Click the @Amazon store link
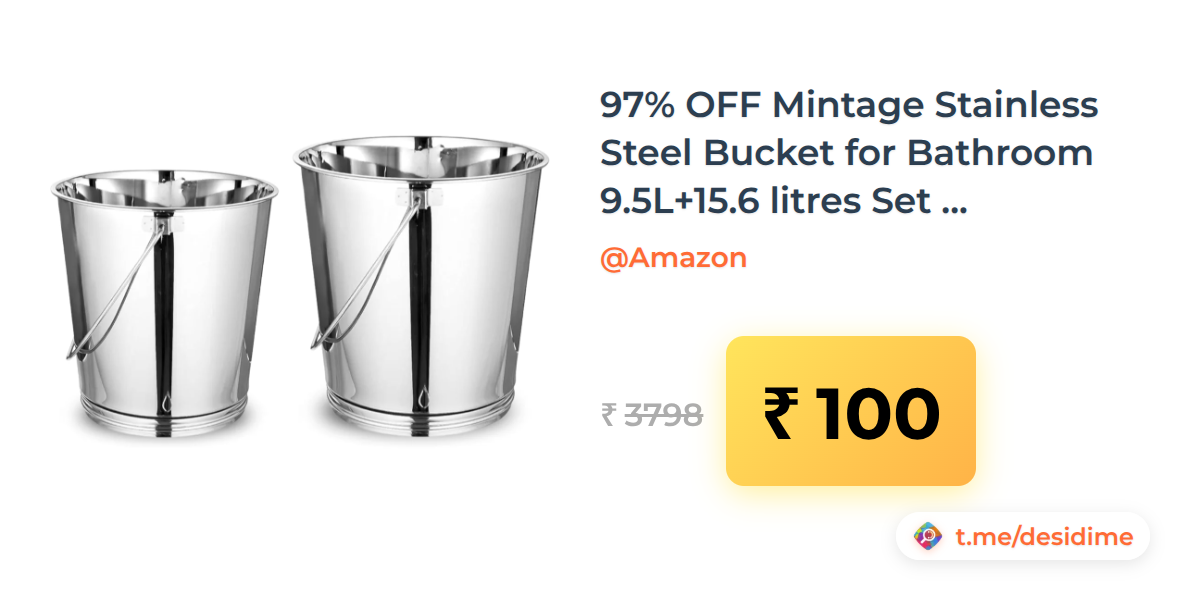1200x600 pixels. click(x=673, y=258)
